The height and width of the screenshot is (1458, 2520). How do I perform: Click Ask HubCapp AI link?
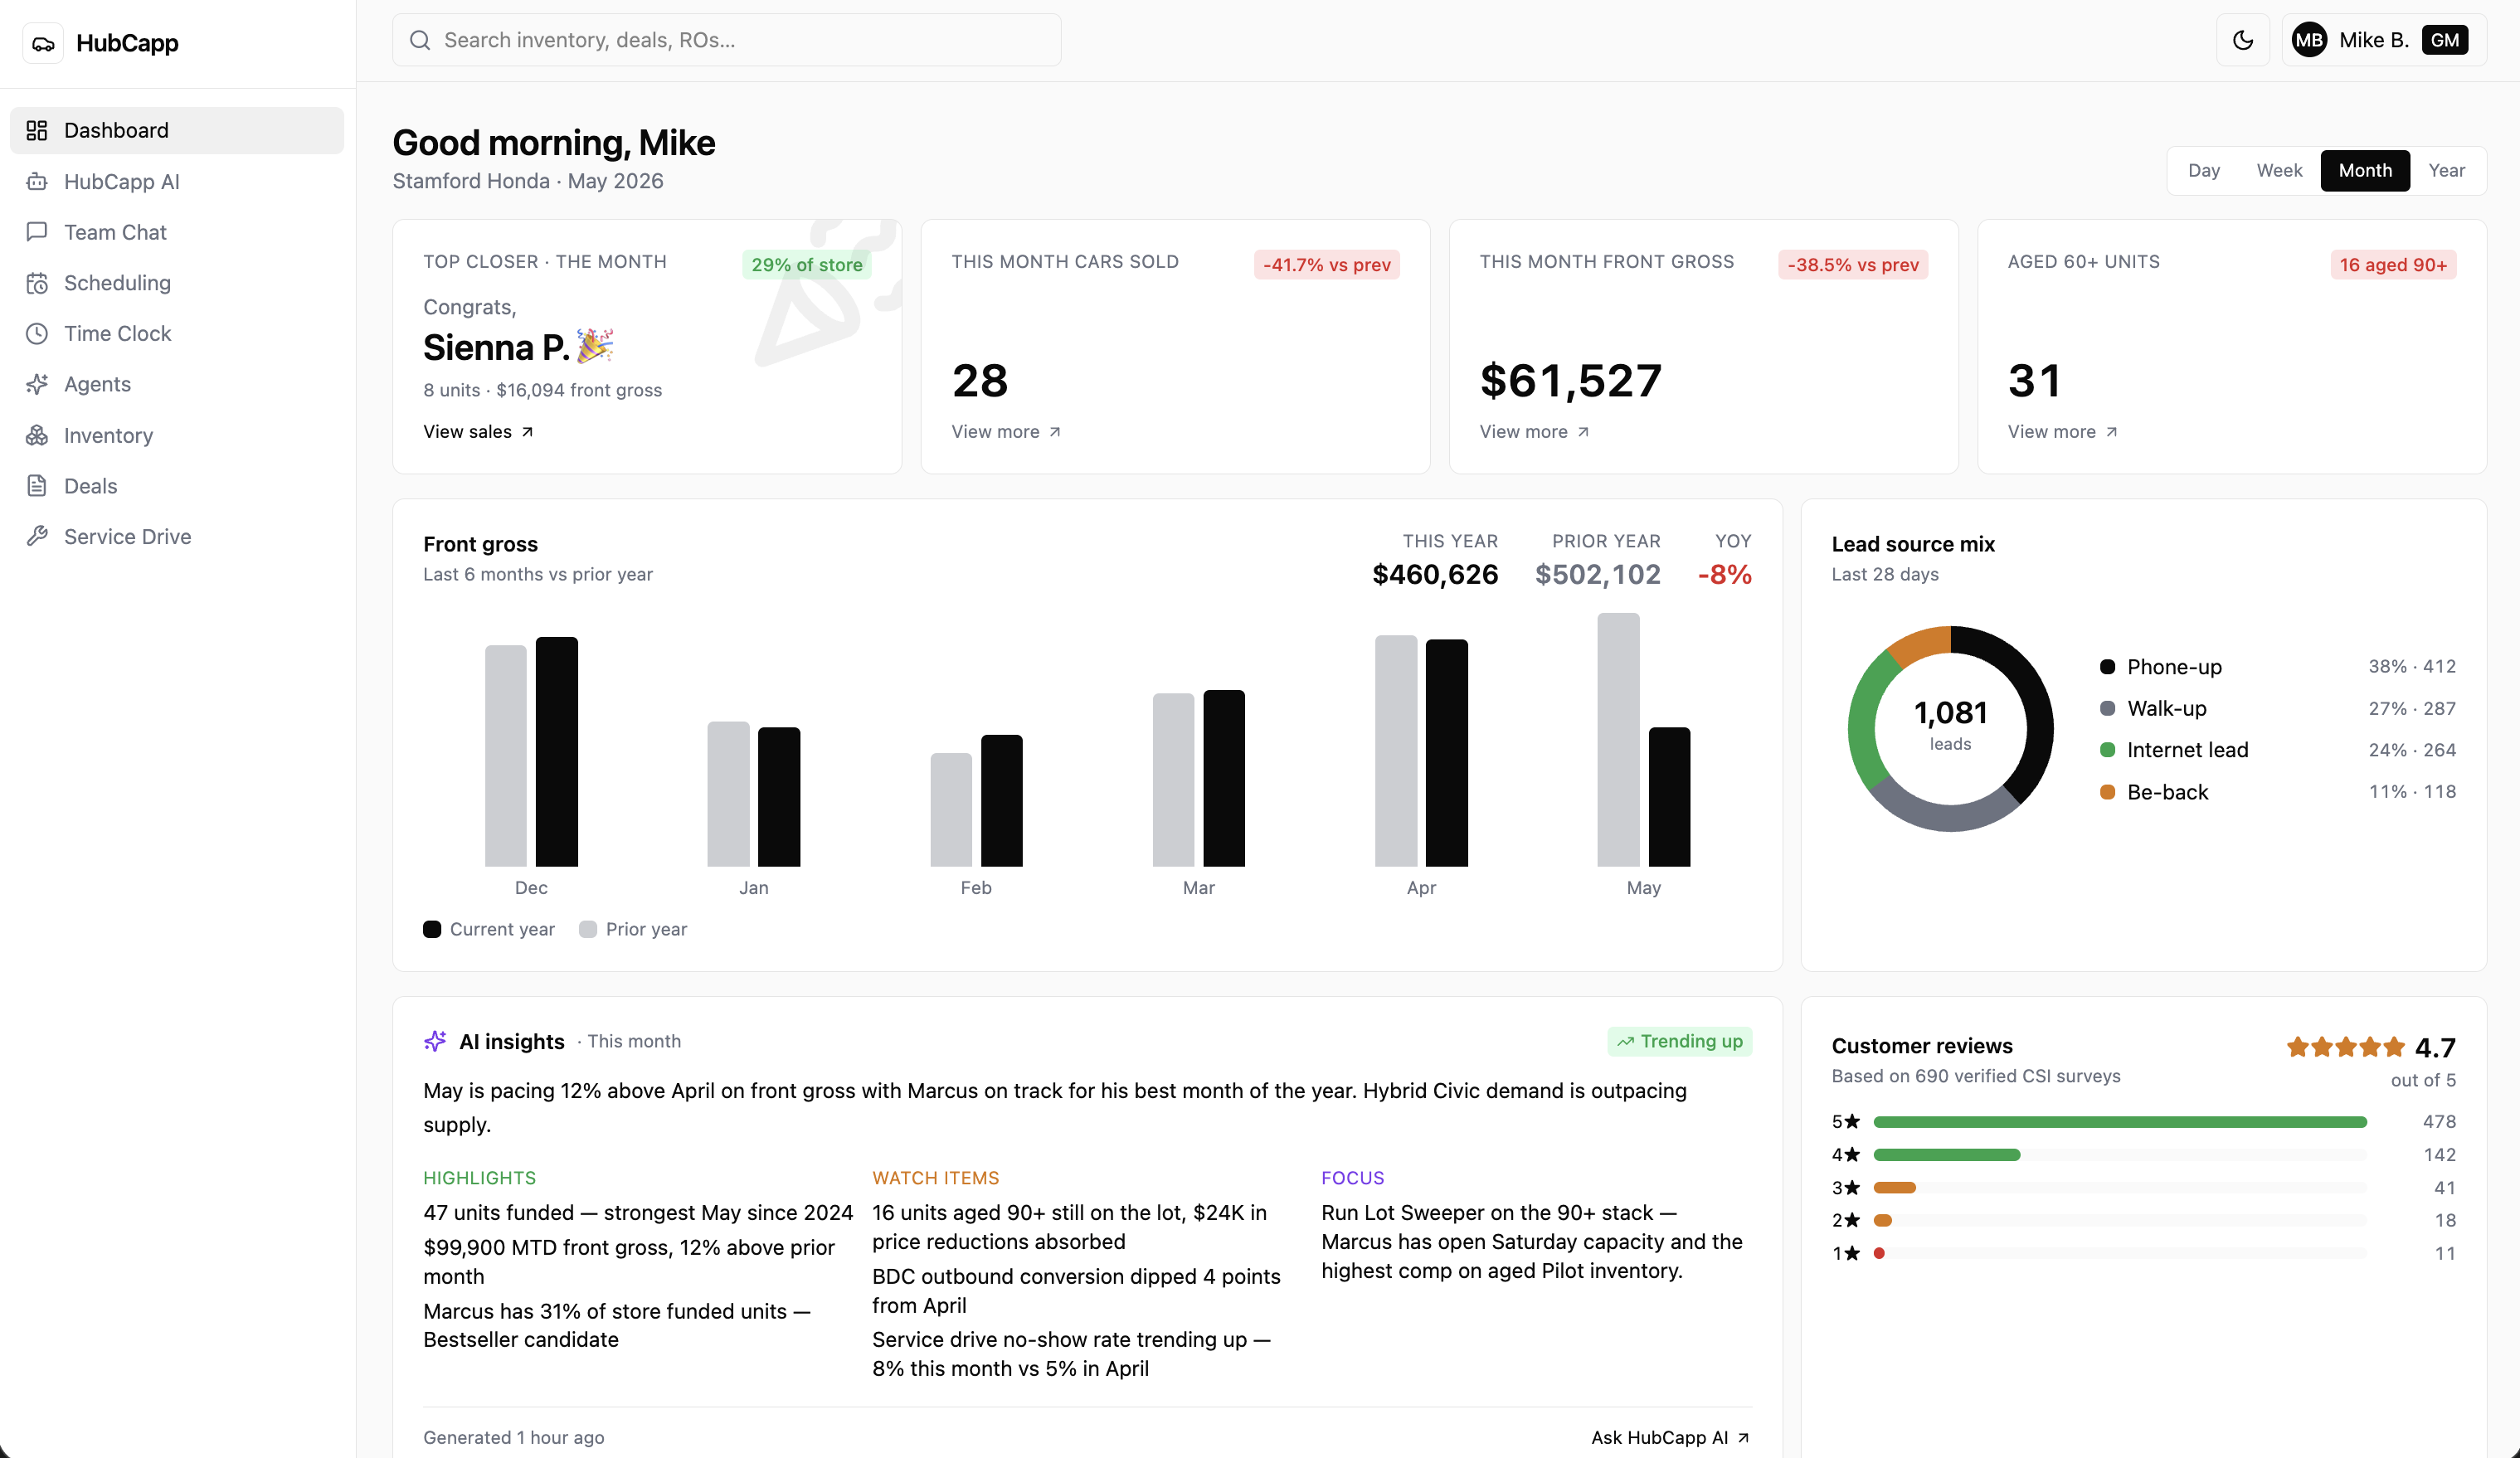pyautogui.click(x=1670, y=1437)
